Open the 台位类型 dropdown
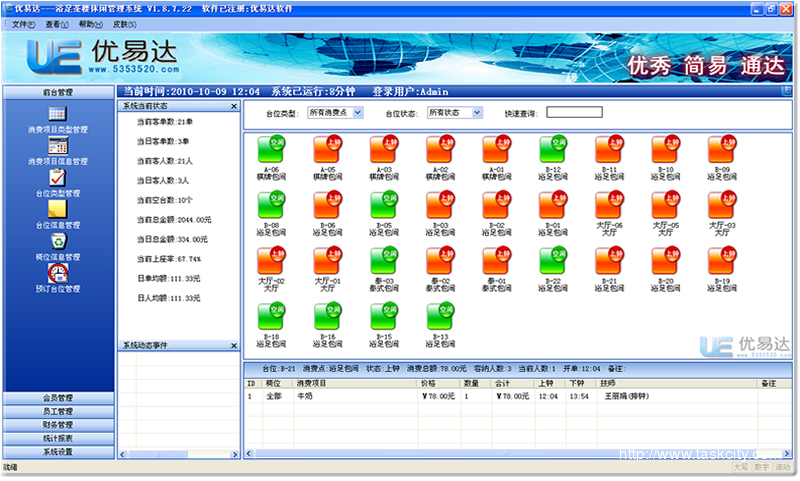This screenshot has height=481, width=800. point(338,113)
